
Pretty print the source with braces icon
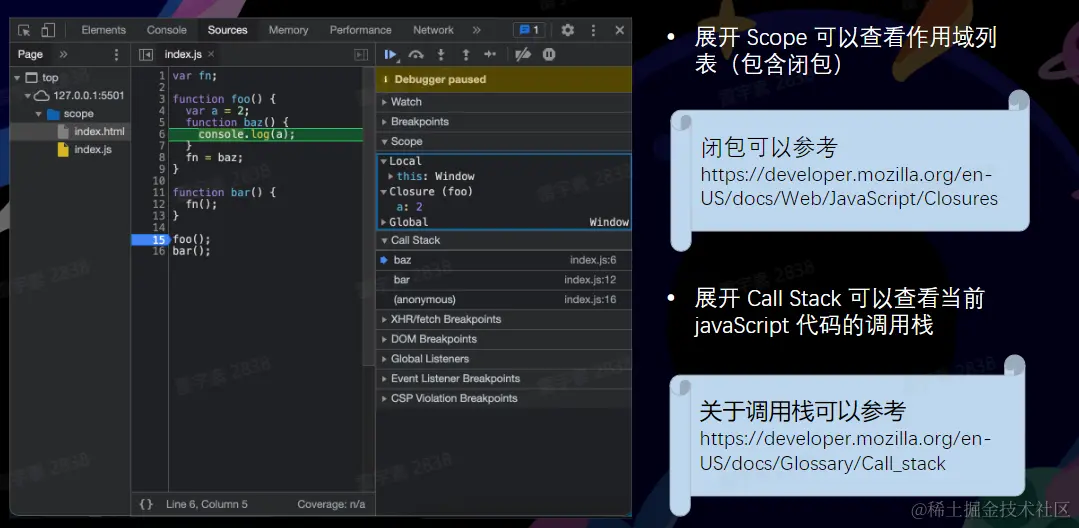(x=146, y=504)
